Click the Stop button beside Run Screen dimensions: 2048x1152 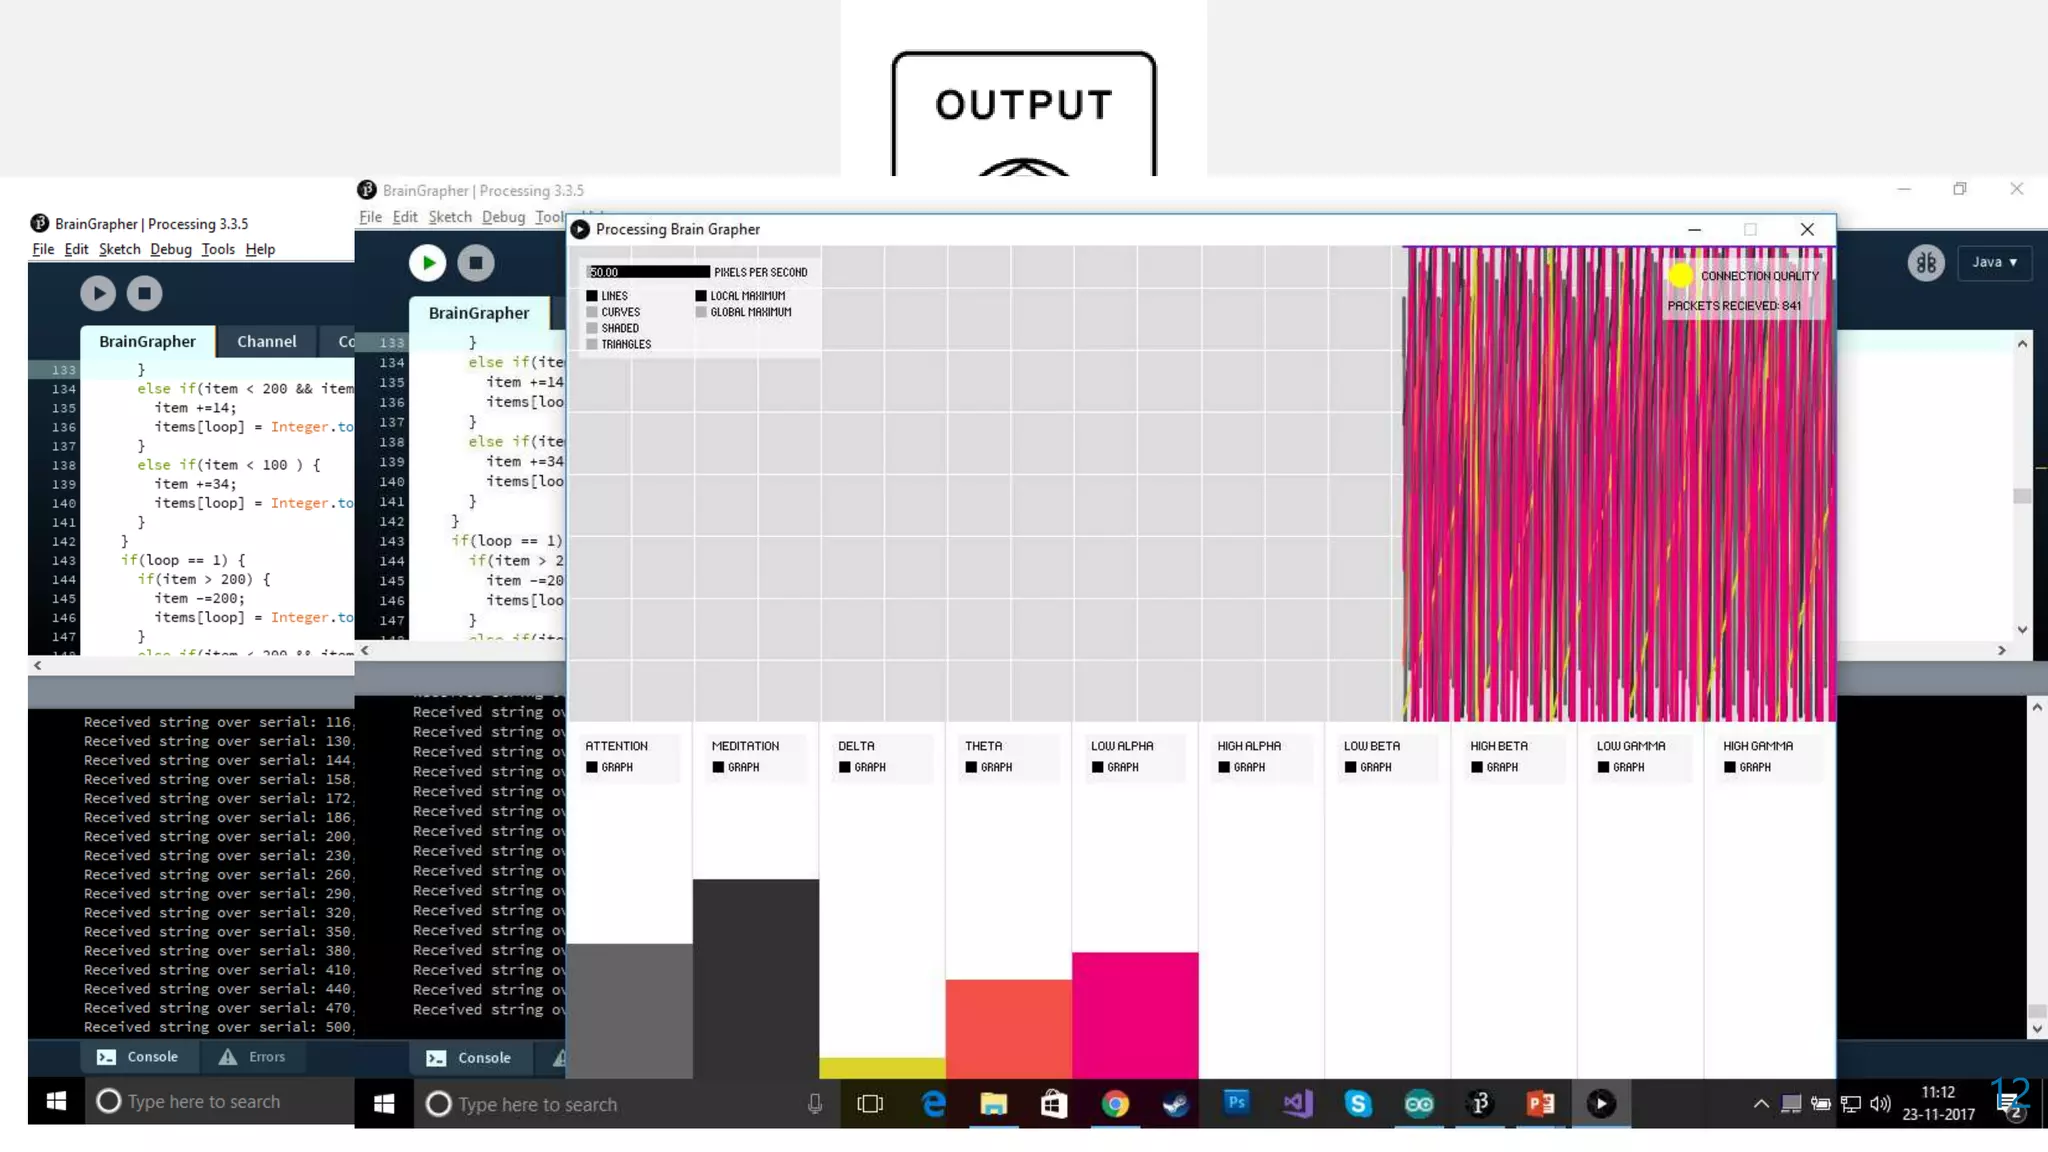tap(476, 263)
